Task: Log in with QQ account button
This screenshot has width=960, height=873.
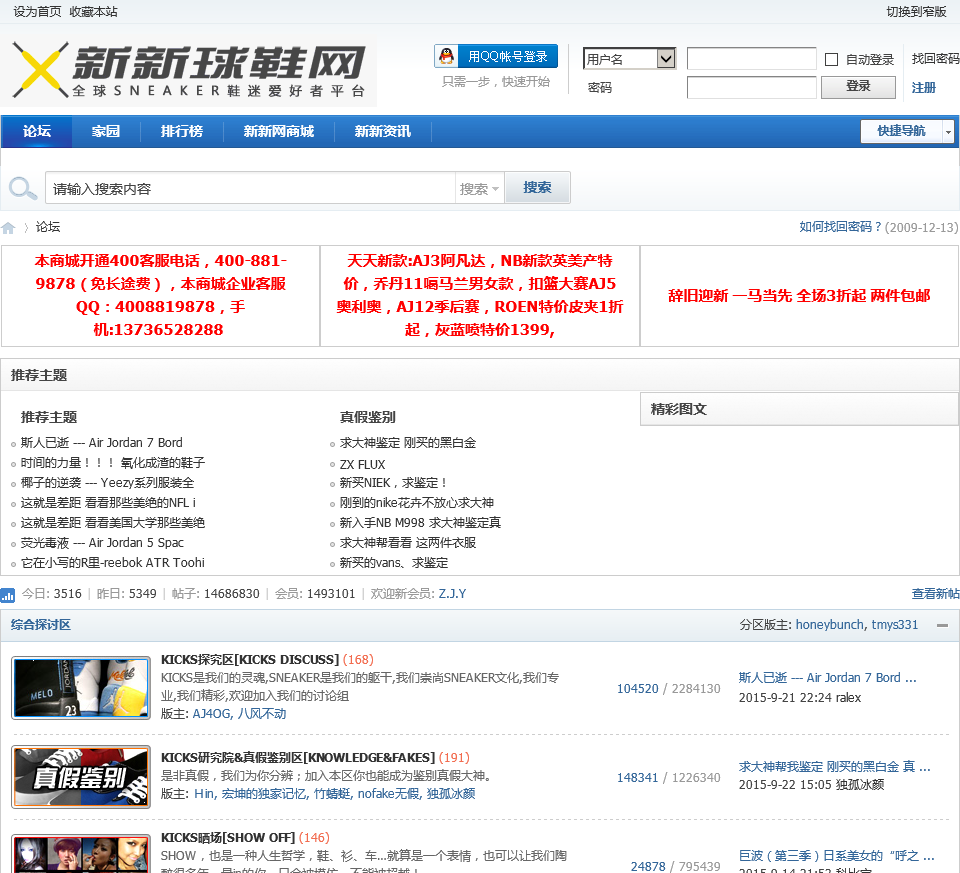Action: pos(496,57)
